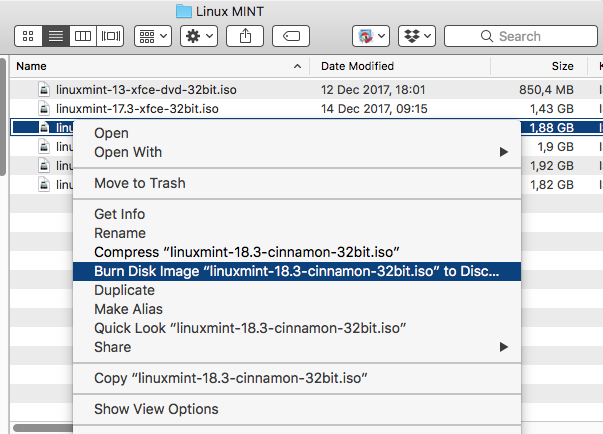Click the Share toolbar button
603x434 pixels.
(245, 36)
